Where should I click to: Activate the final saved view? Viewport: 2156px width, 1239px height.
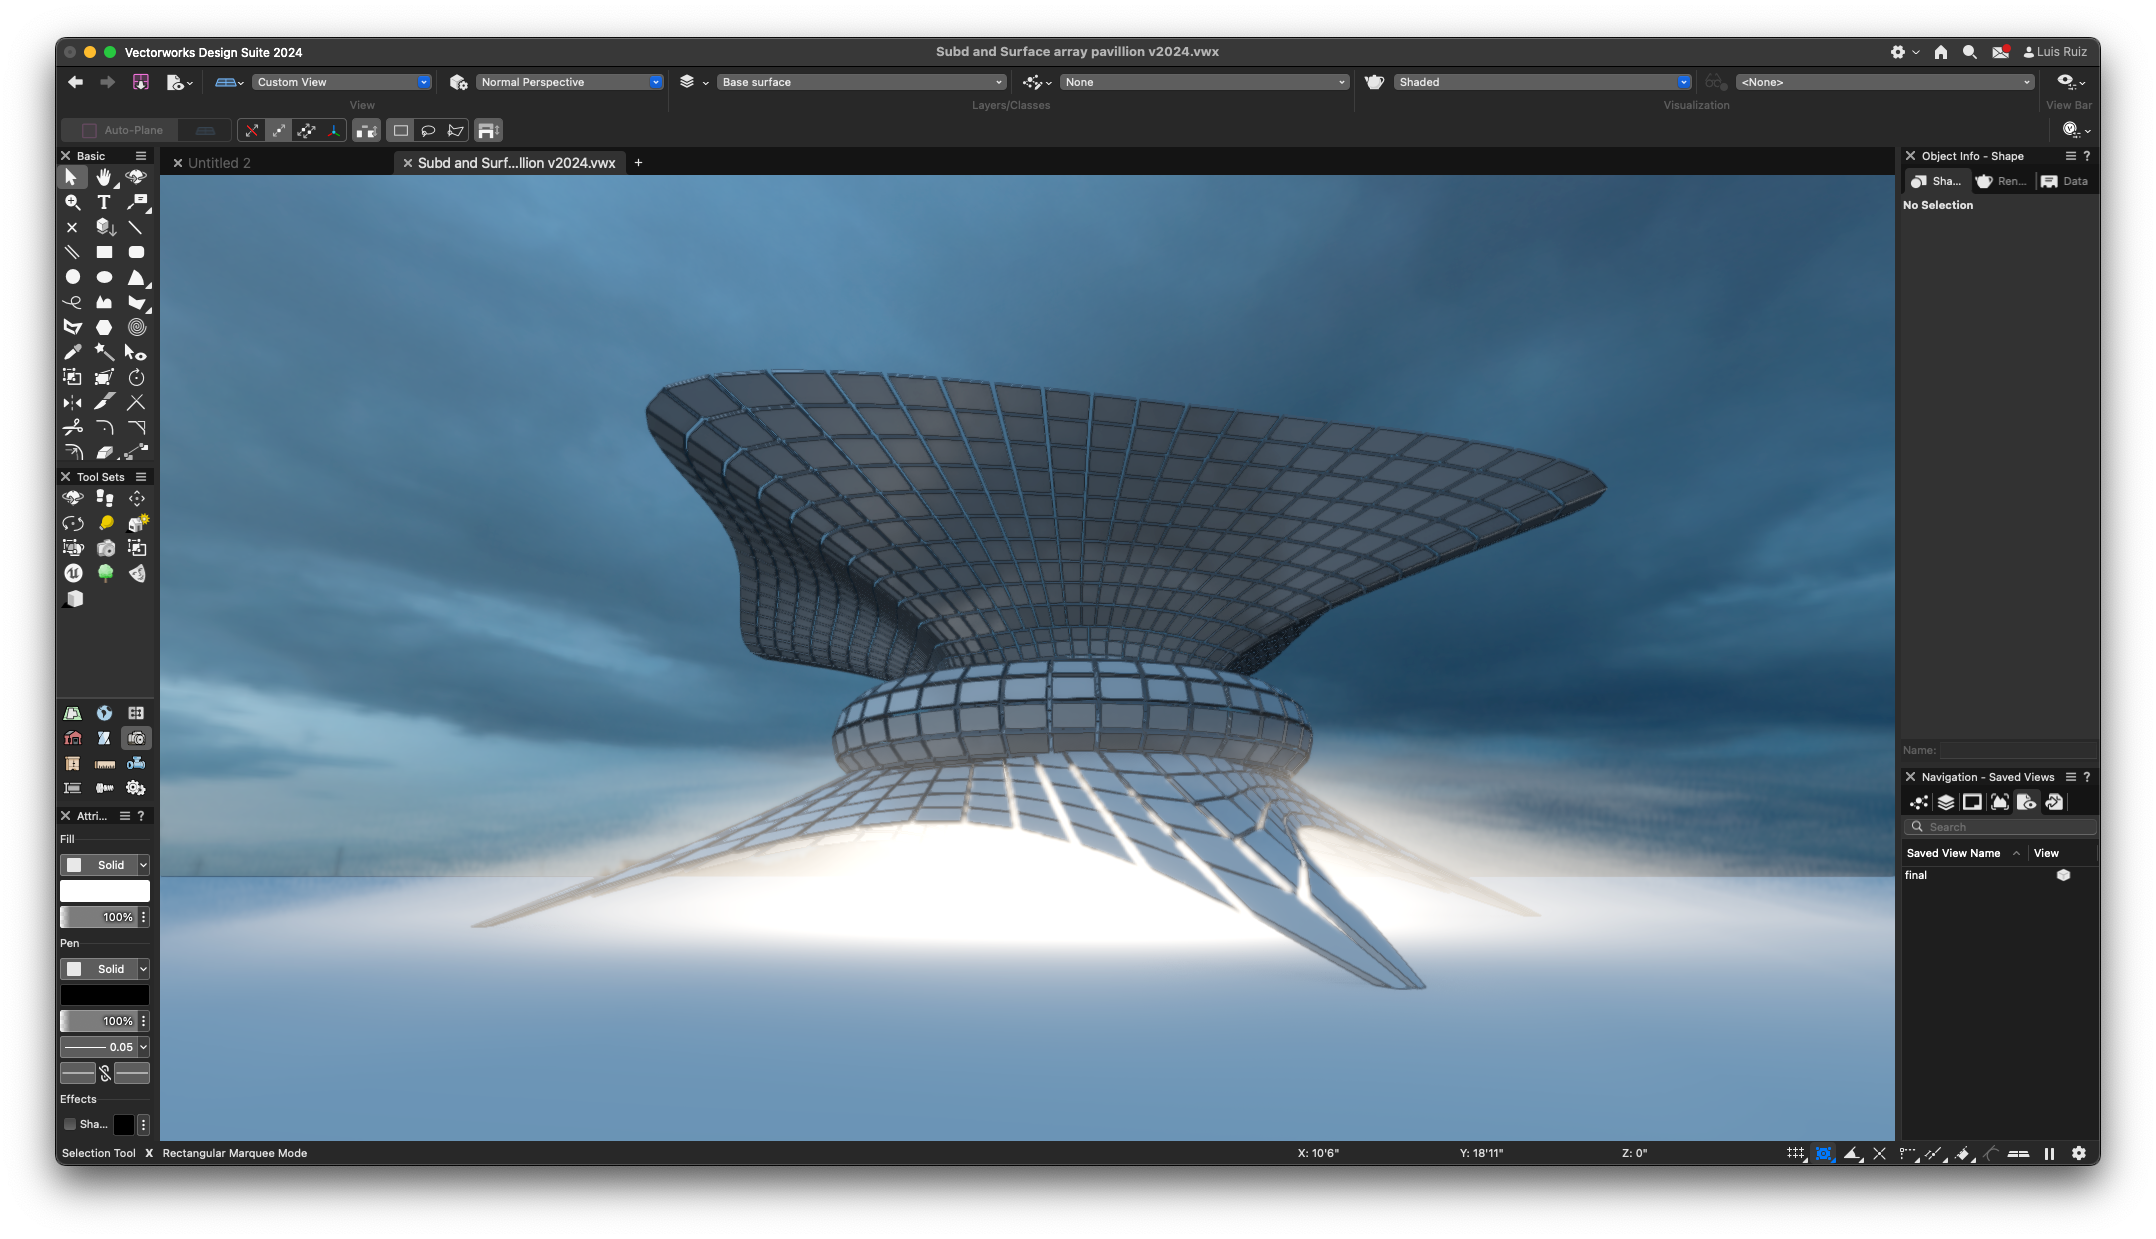click(x=1918, y=875)
